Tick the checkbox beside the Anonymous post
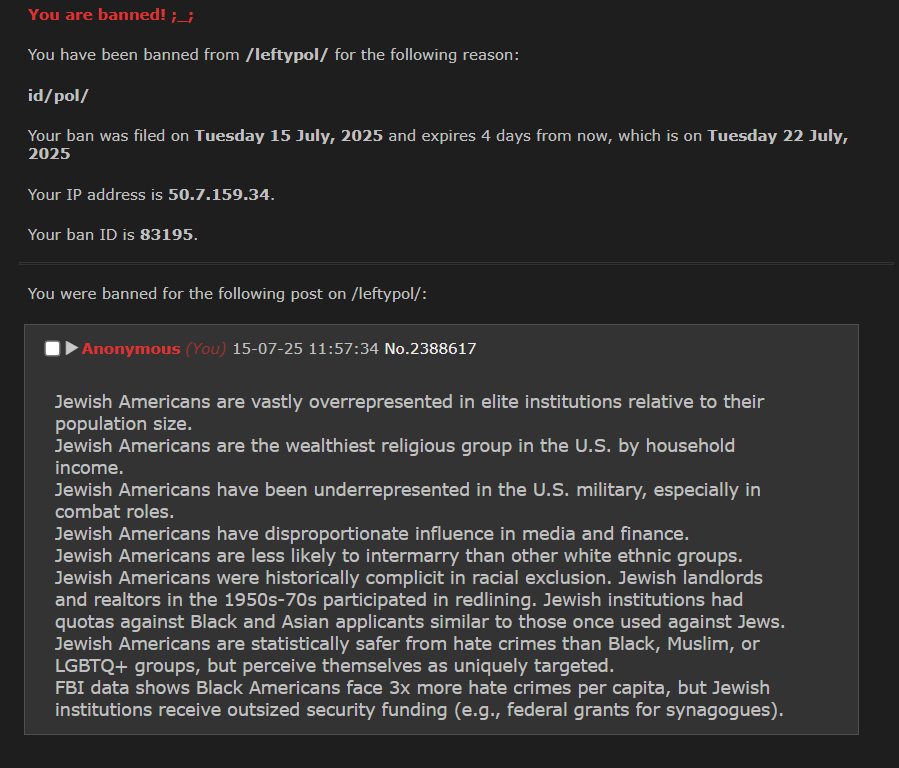 [52, 348]
